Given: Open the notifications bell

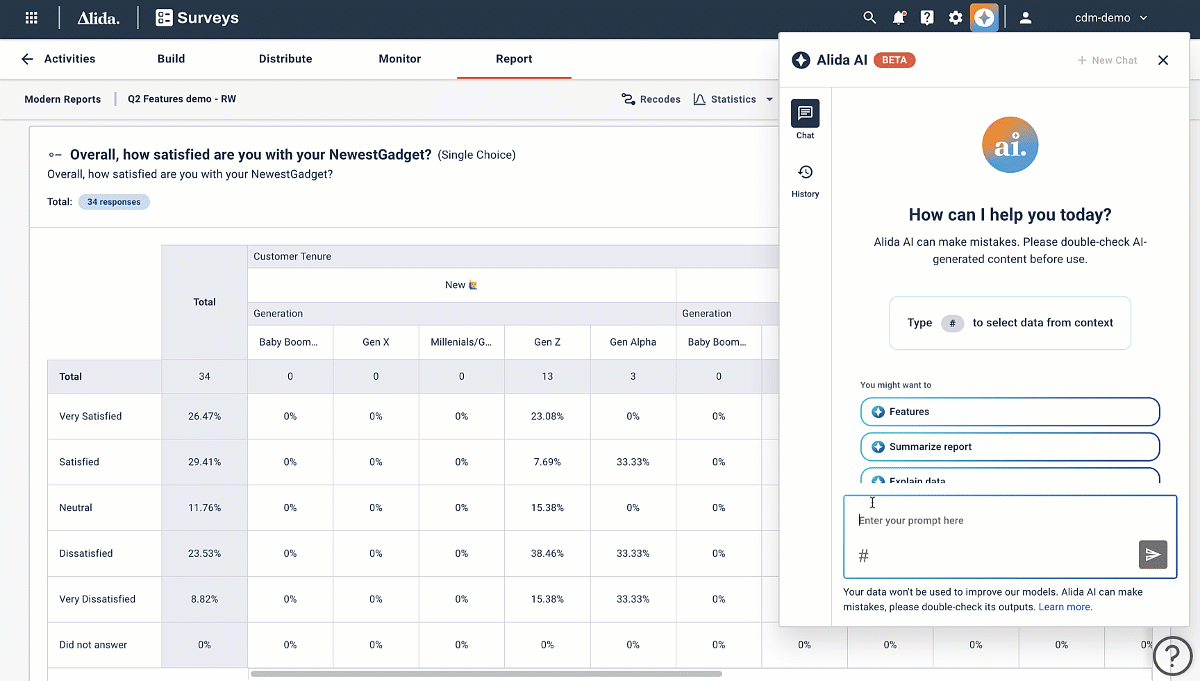Looking at the screenshot, I should coord(898,18).
